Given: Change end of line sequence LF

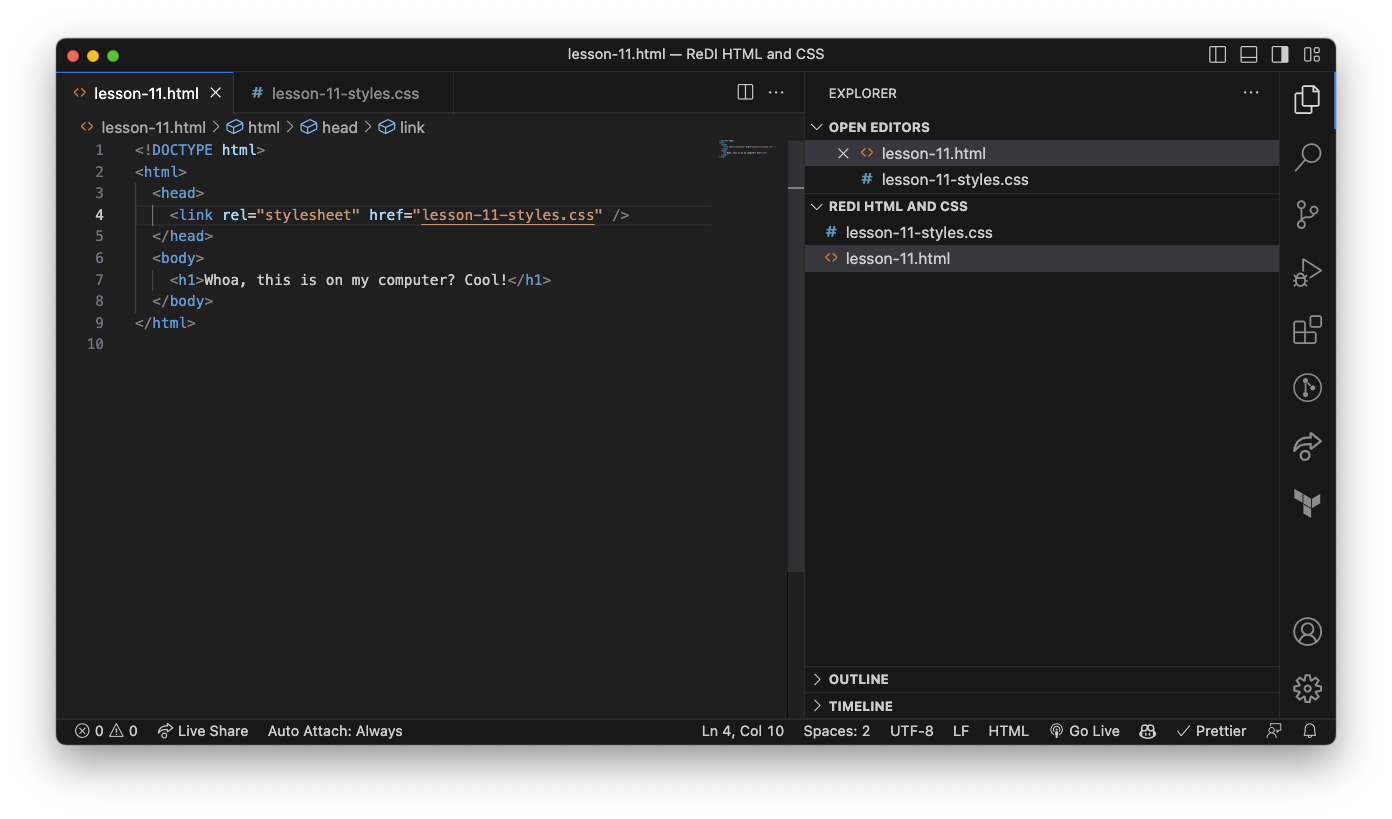Looking at the screenshot, I should (x=961, y=731).
